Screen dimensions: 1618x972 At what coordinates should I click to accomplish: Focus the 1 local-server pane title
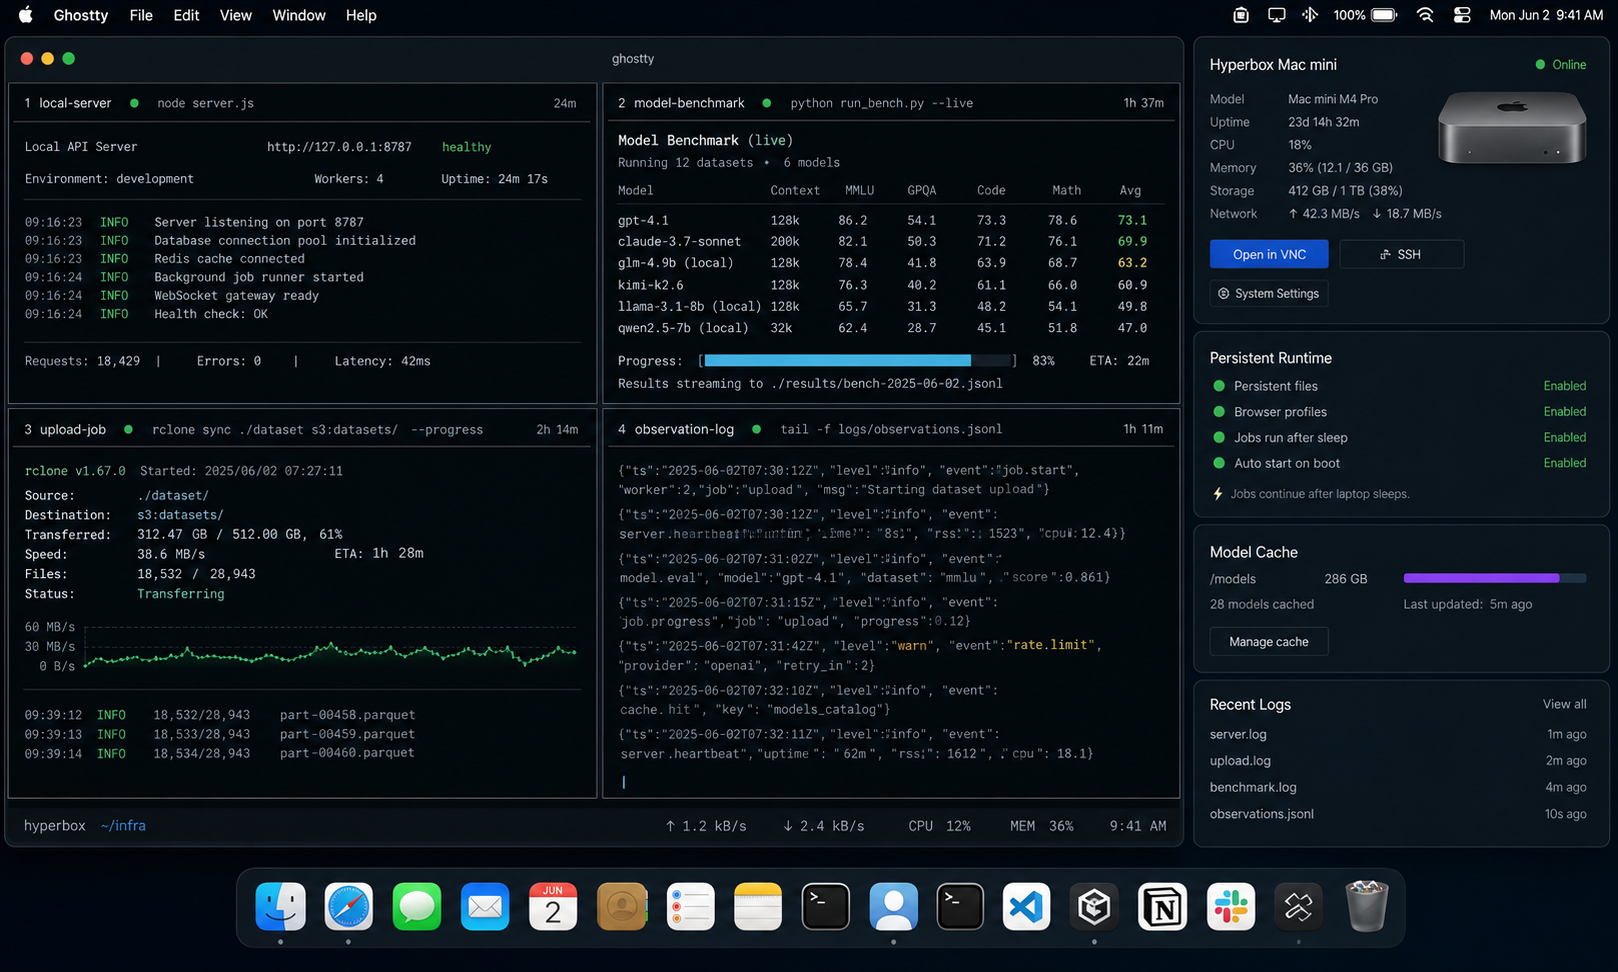[x=68, y=103]
